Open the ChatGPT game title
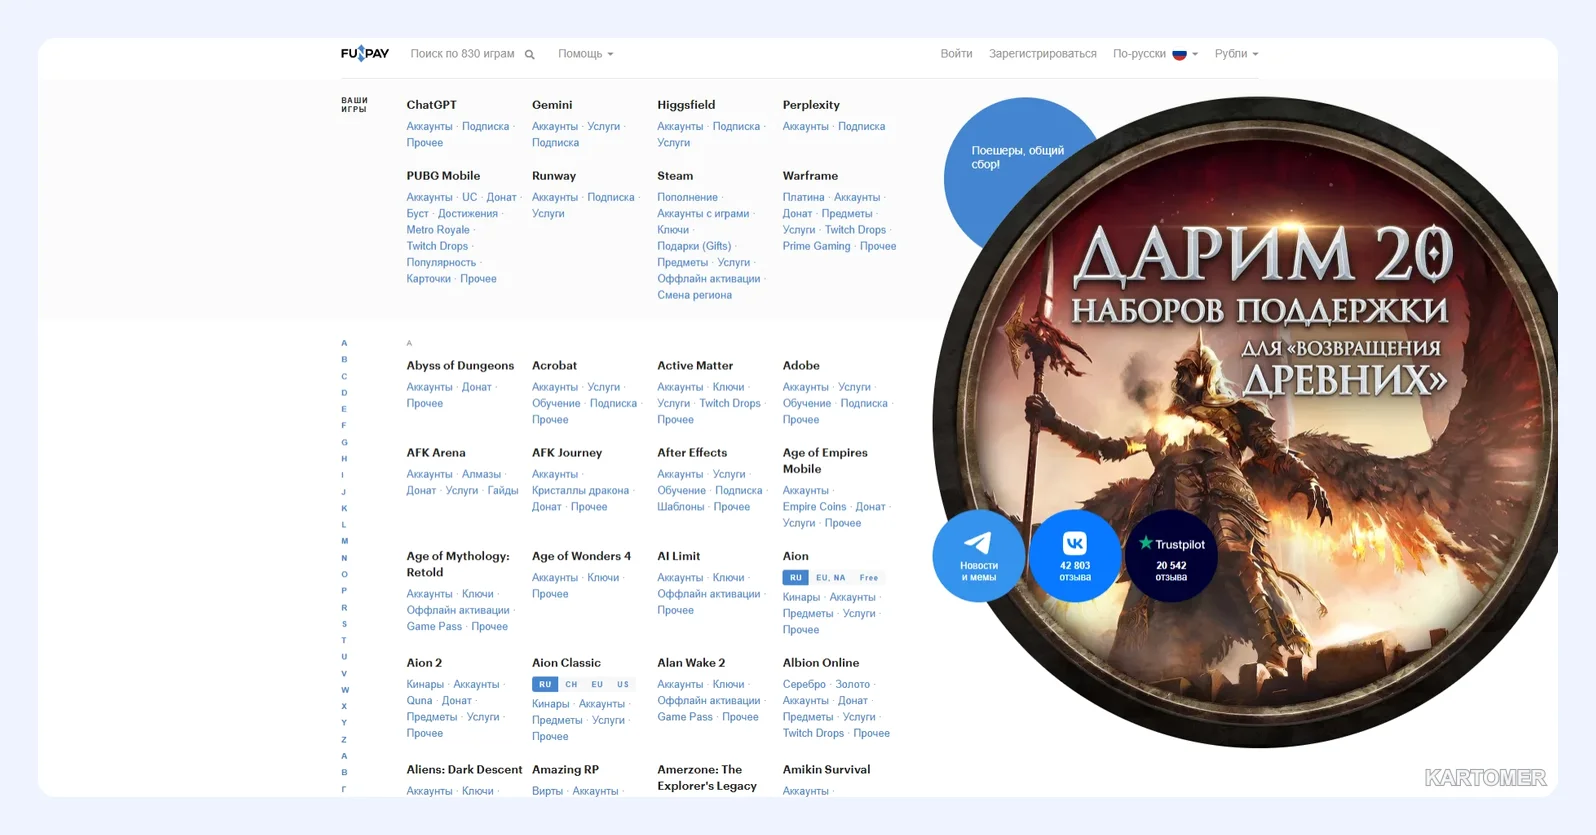Image resolution: width=1596 pixels, height=835 pixels. pyautogui.click(x=432, y=105)
